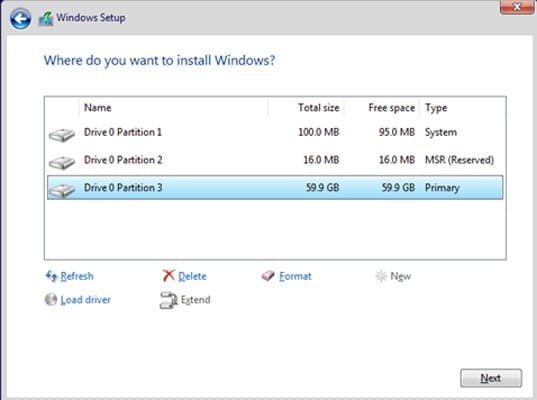Click the Refresh arrows icon
The image size is (537, 400).
click(51, 276)
